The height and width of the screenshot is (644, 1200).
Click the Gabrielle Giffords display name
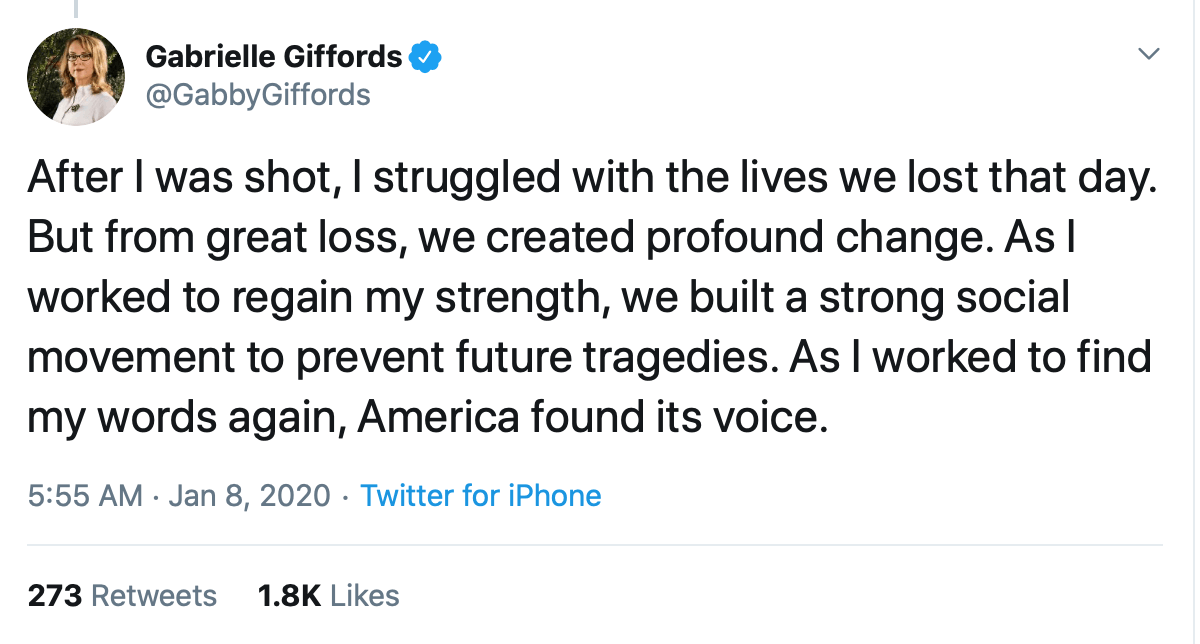274,57
